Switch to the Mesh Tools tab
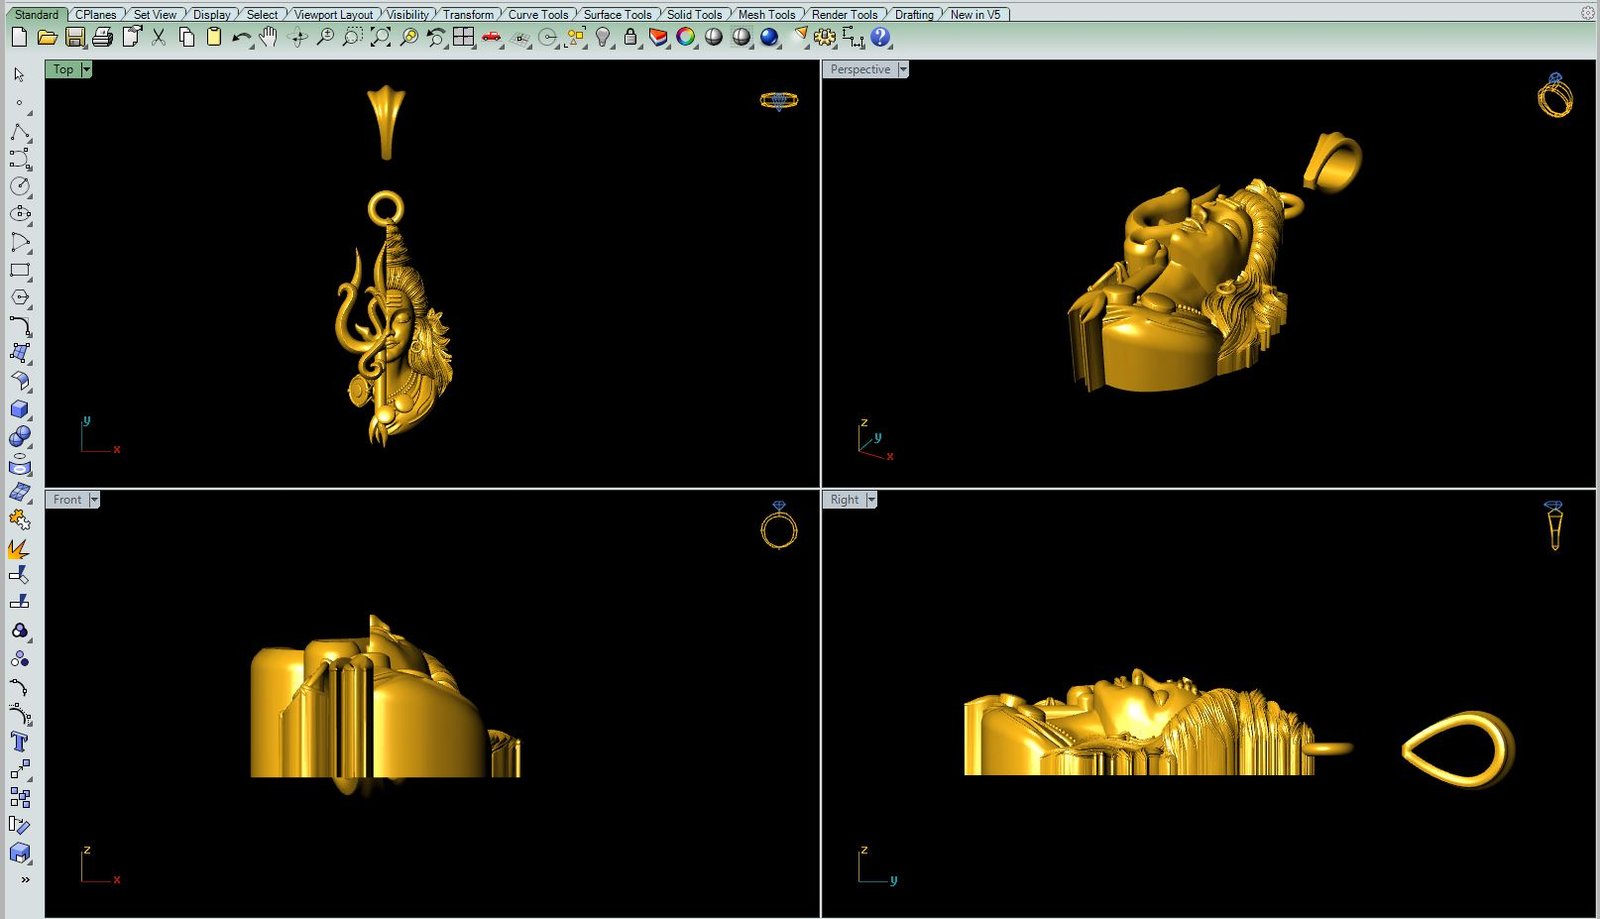The width and height of the screenshot is (1600, 919). pos(766,14)
